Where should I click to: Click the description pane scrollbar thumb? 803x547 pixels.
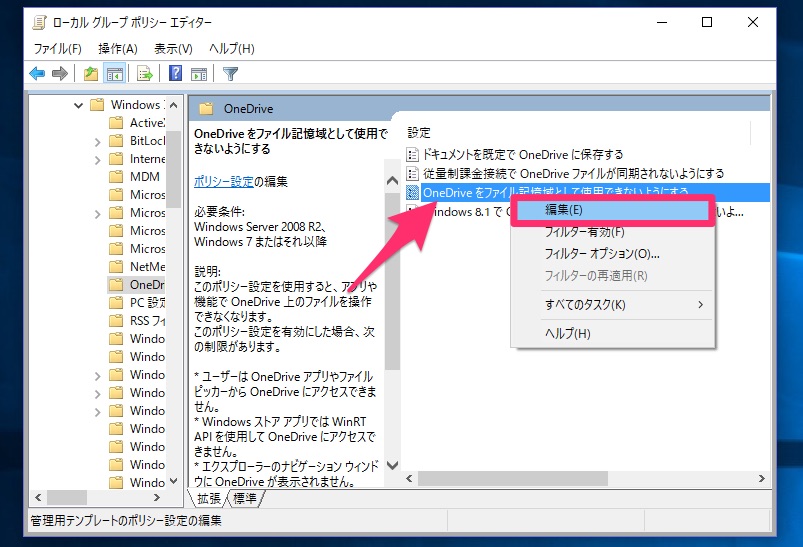[x=392, y=281]
